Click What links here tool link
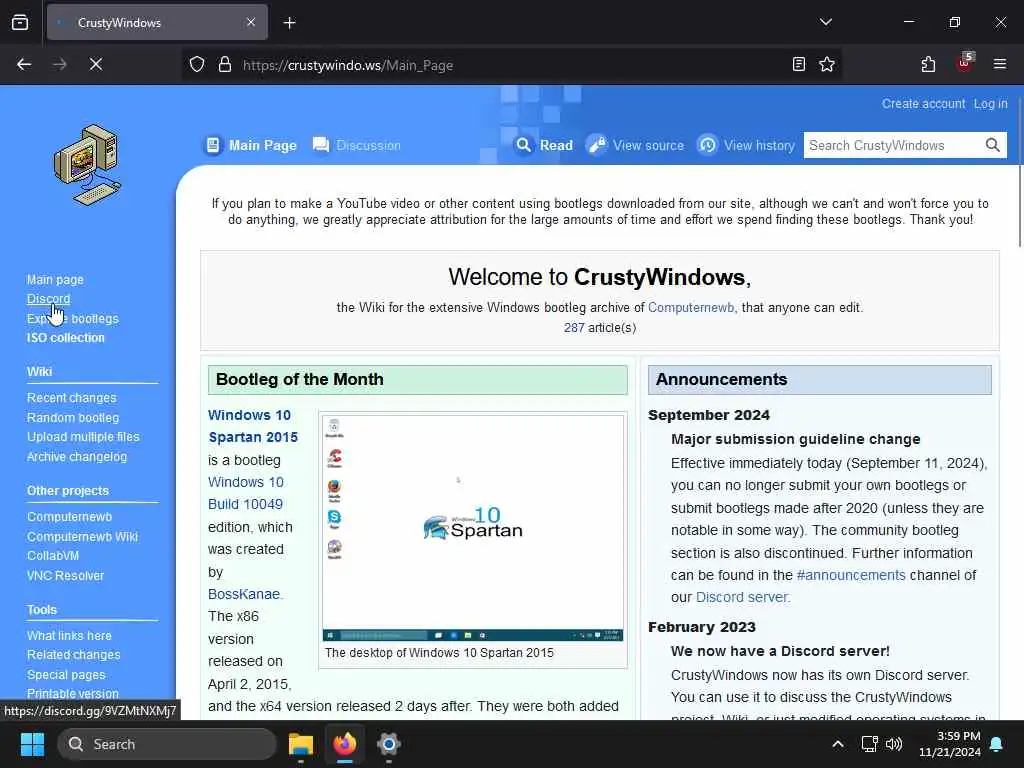 point(69,635)
